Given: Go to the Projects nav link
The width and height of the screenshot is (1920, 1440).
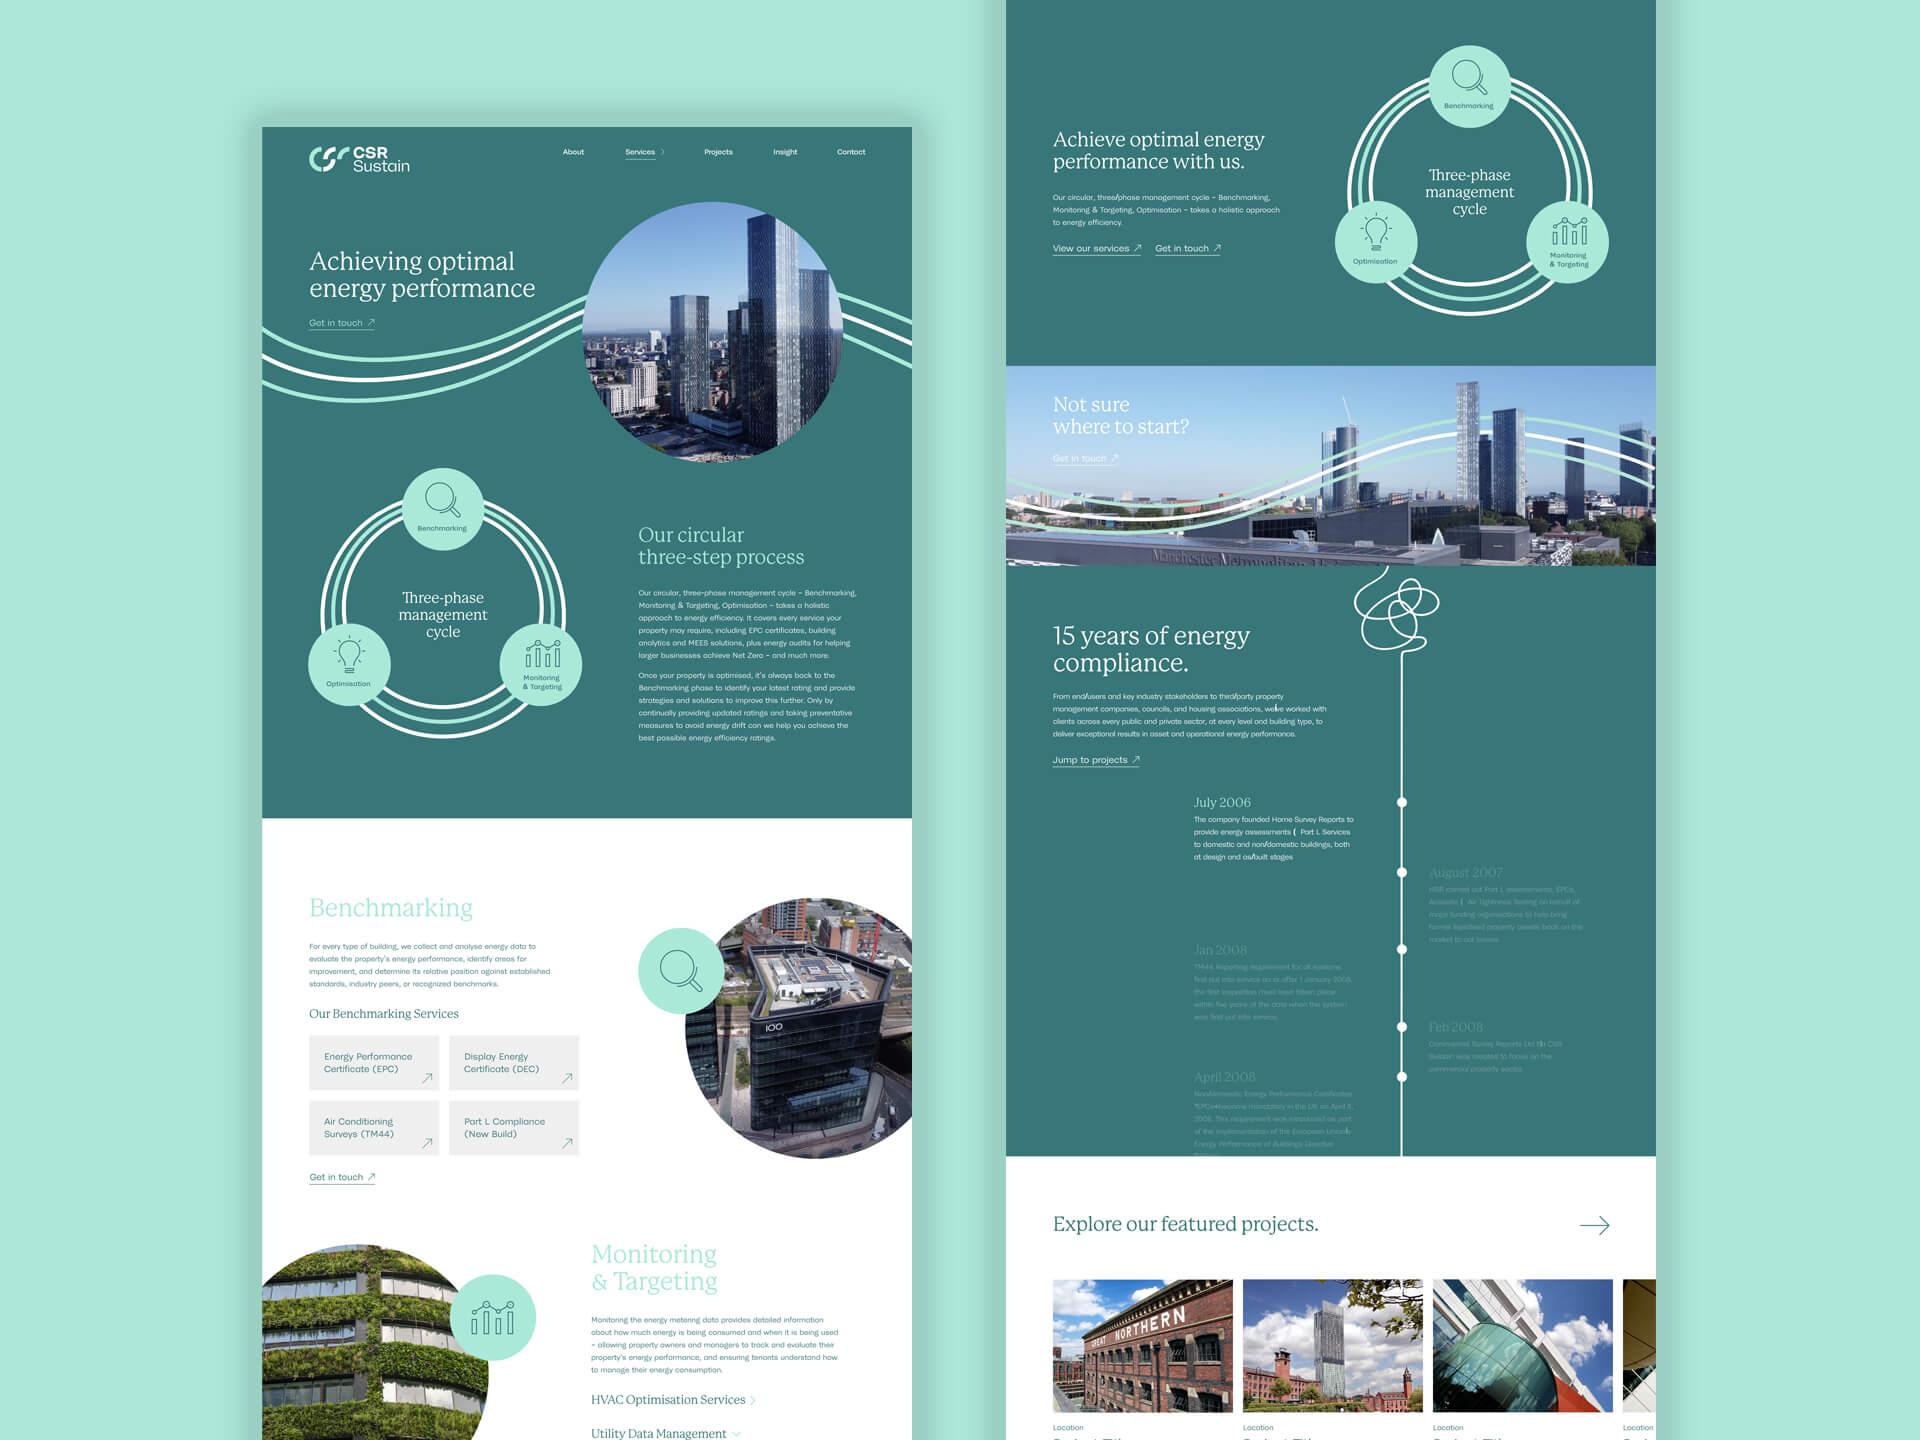Looking at the screenshot, I should click(718, 152).
